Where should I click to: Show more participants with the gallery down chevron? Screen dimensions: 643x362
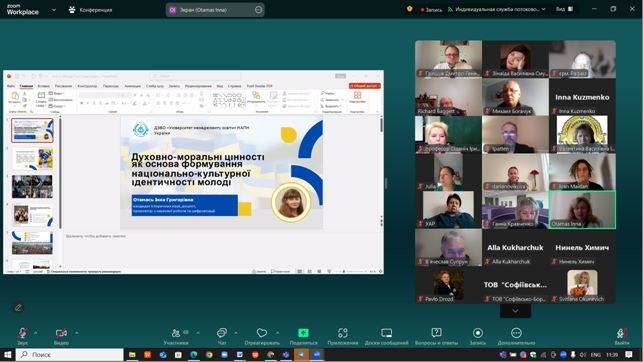tap(515, 311)
